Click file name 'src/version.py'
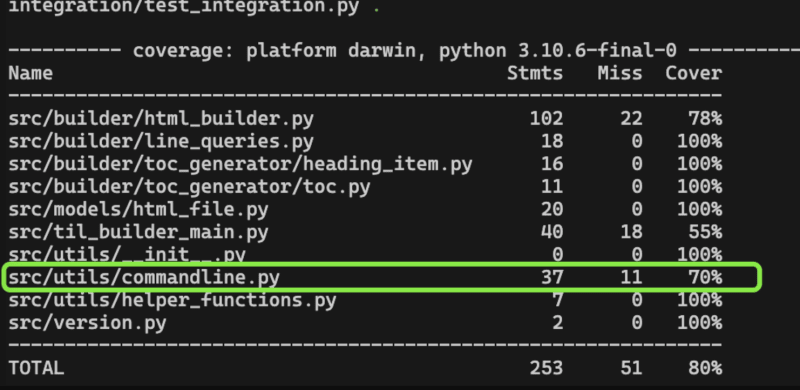Viewport: 800px width, 390px height. [x=87, y=323]
